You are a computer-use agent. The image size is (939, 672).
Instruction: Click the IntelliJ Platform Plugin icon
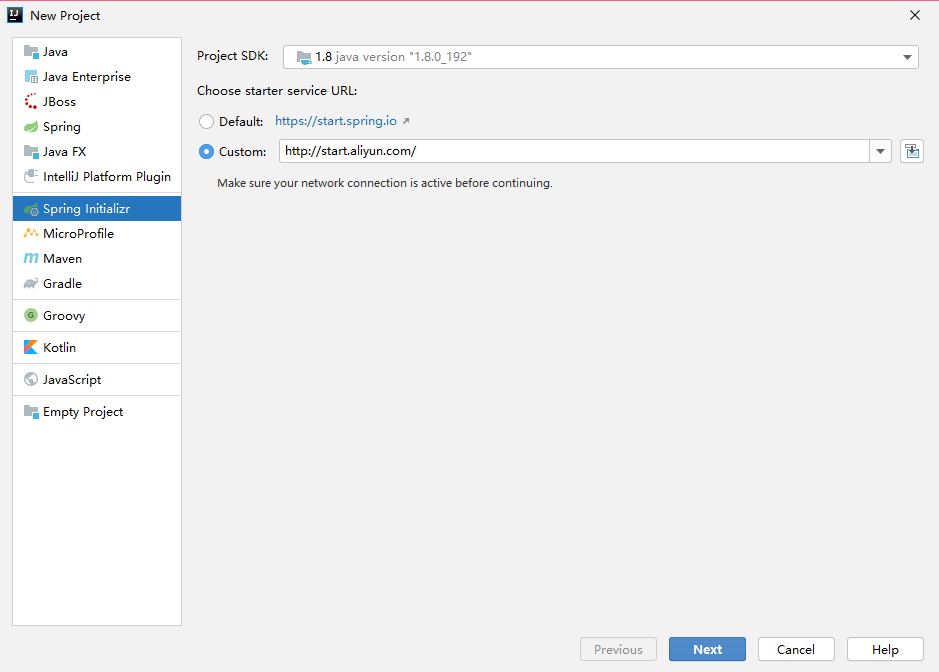[x=31, y=177]
